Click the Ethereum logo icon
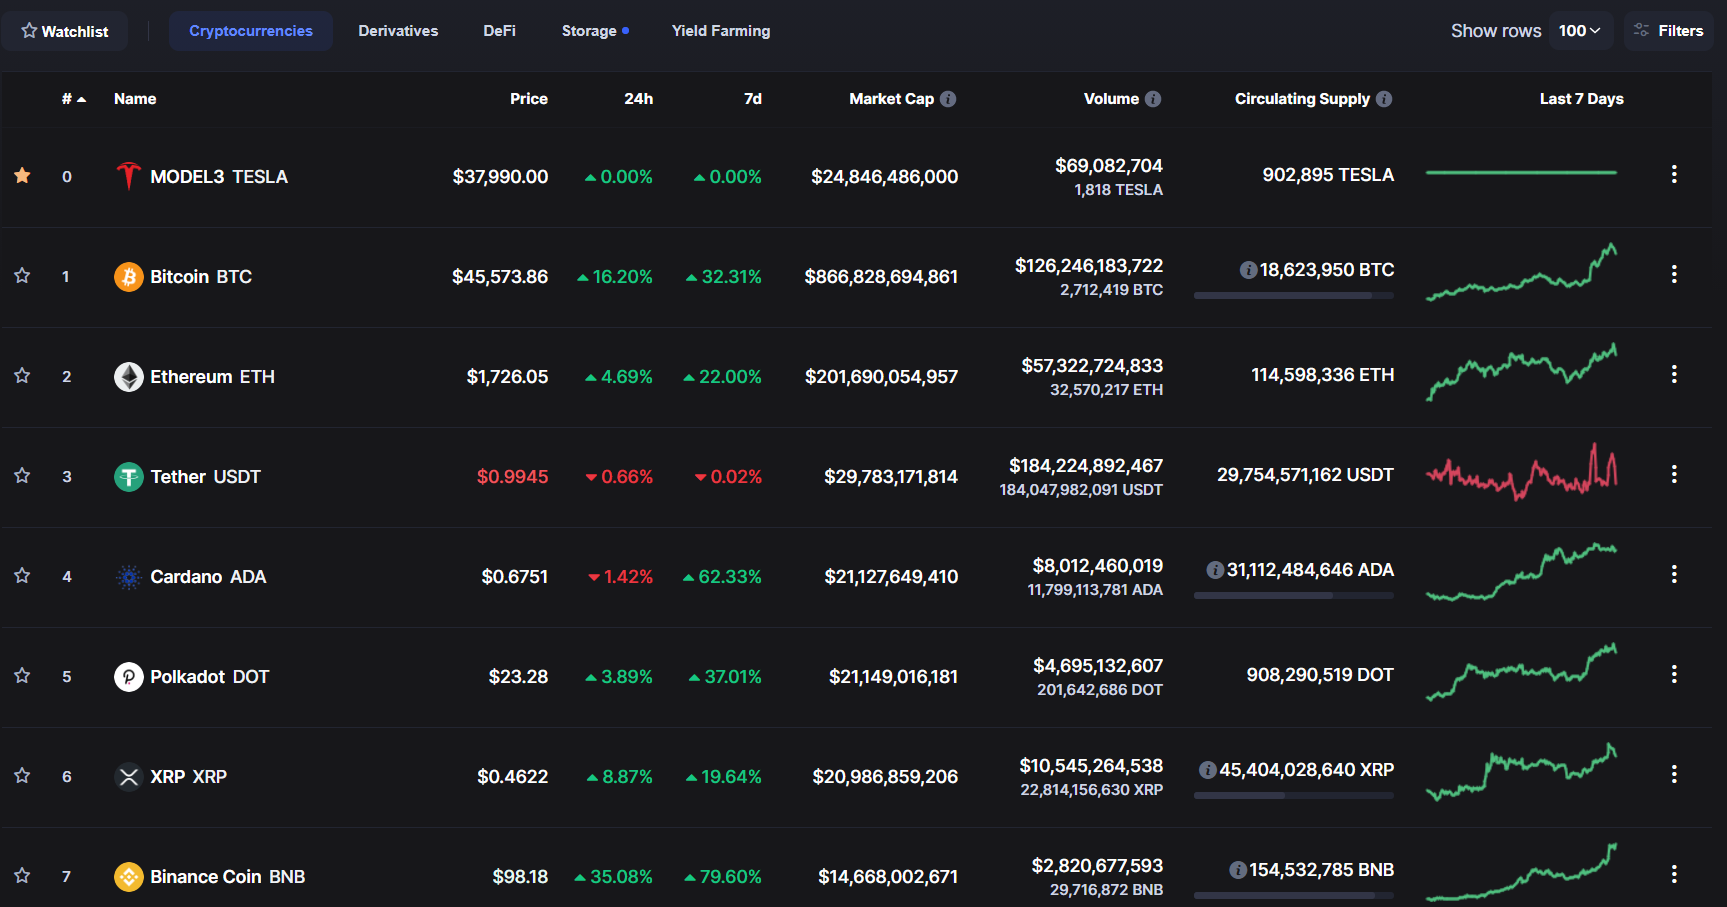Image resolution: width=1727 pixels, height=907 pixels. click(128, 376)
